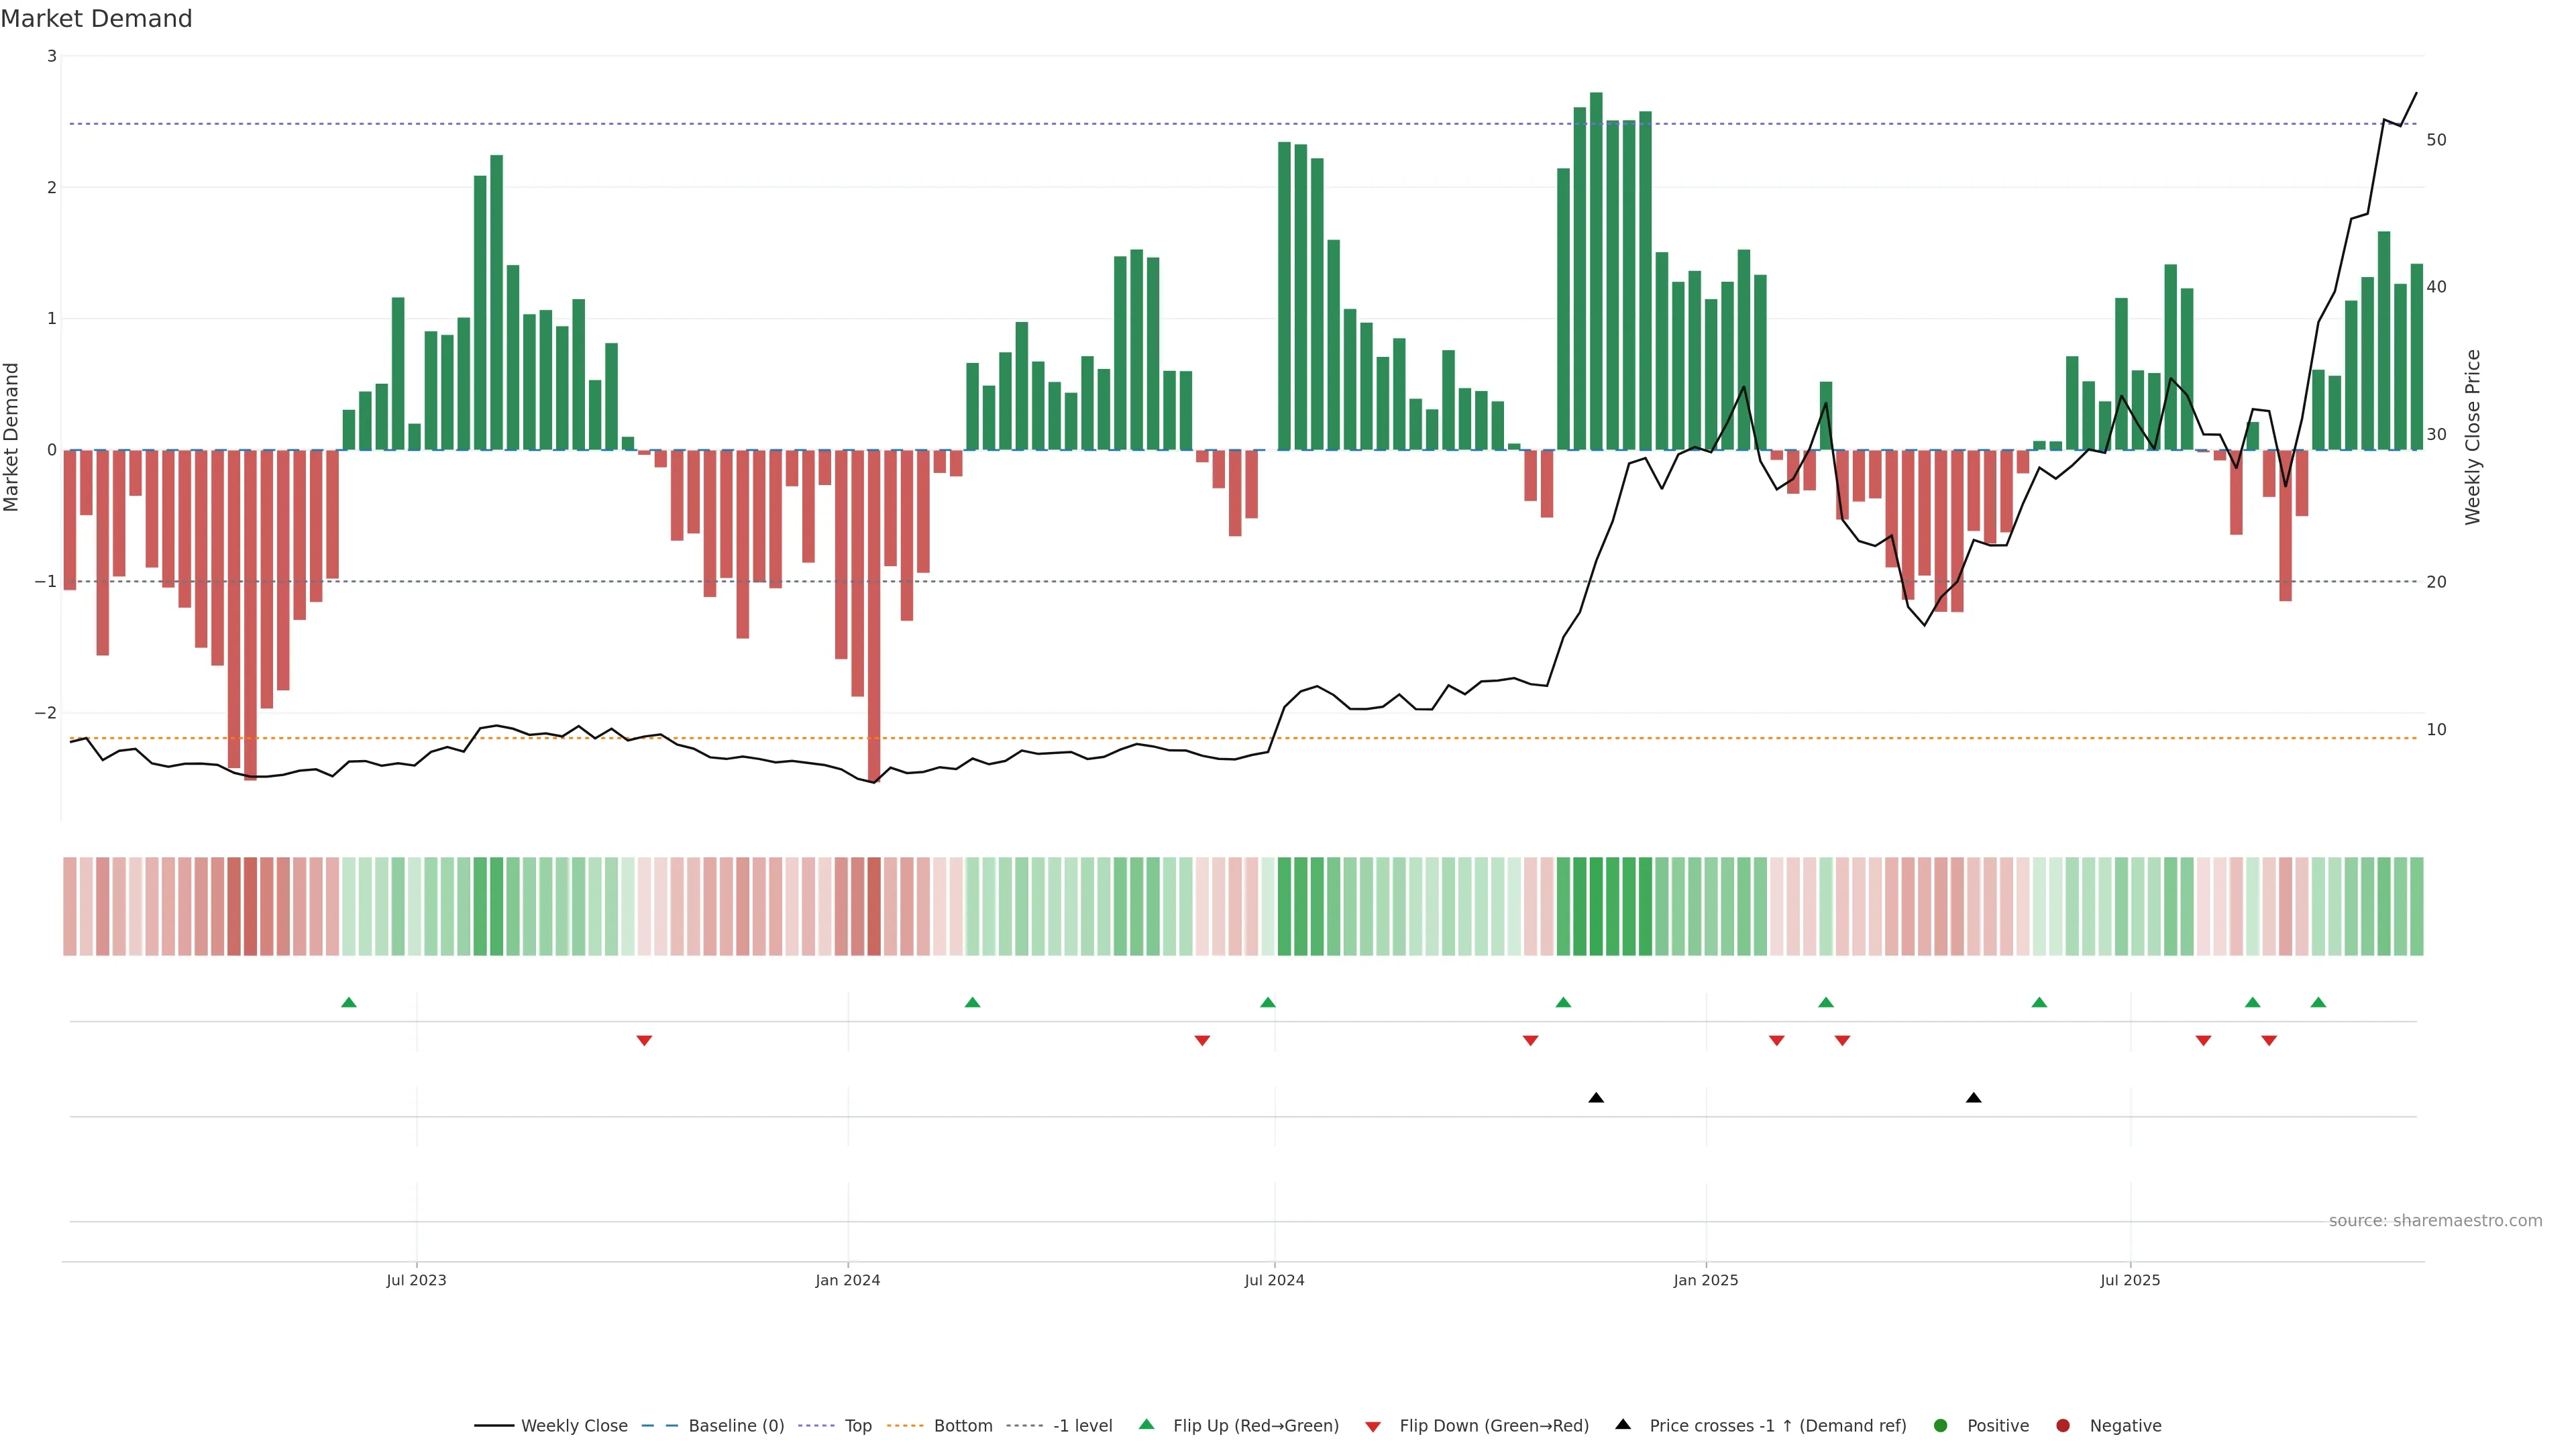Click the green Positive legend dot
Viewport: 2576px width, 1449px height.
[1941, 1425]
